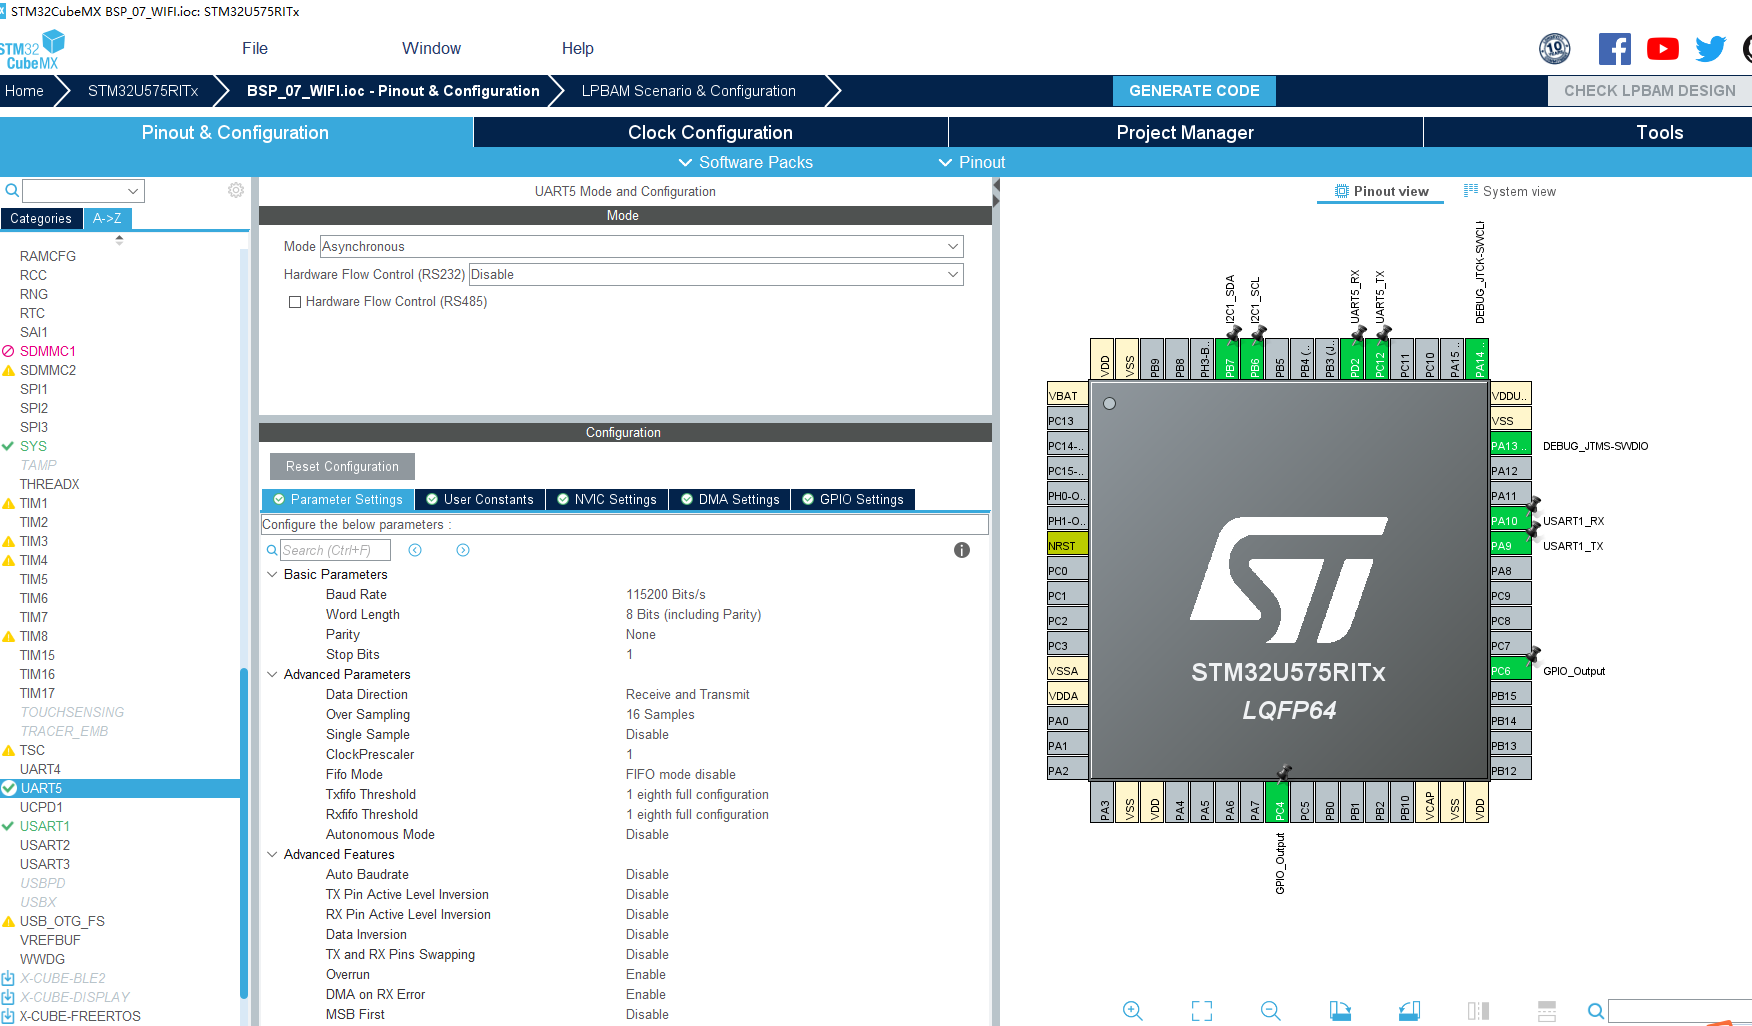Click the PD2 UART5_RX pin
This screenshot has width=1752, height=1026.
coord(1354,359)
